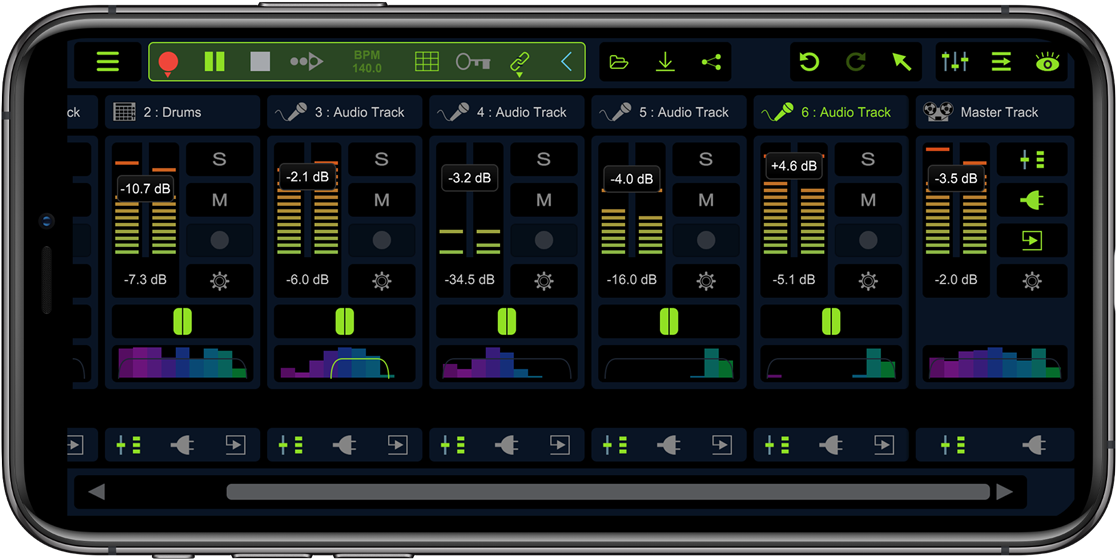Collapse the transport bar with left chevron
The width and height of the screenshot is (1116, 559).
567,62
